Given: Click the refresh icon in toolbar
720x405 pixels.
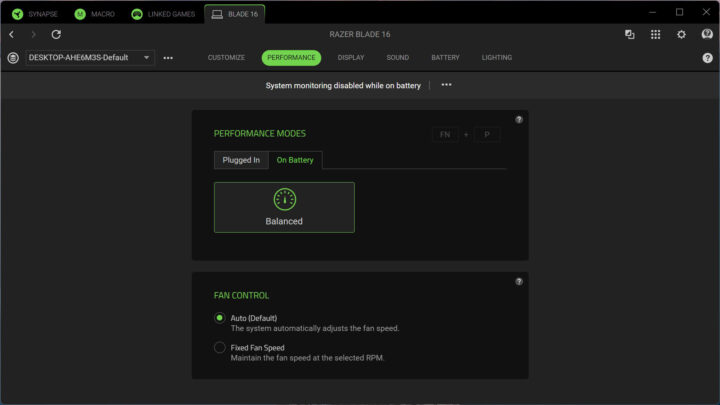Looking at the screenshot, I should pyautogui.click(x=56, y=34).
